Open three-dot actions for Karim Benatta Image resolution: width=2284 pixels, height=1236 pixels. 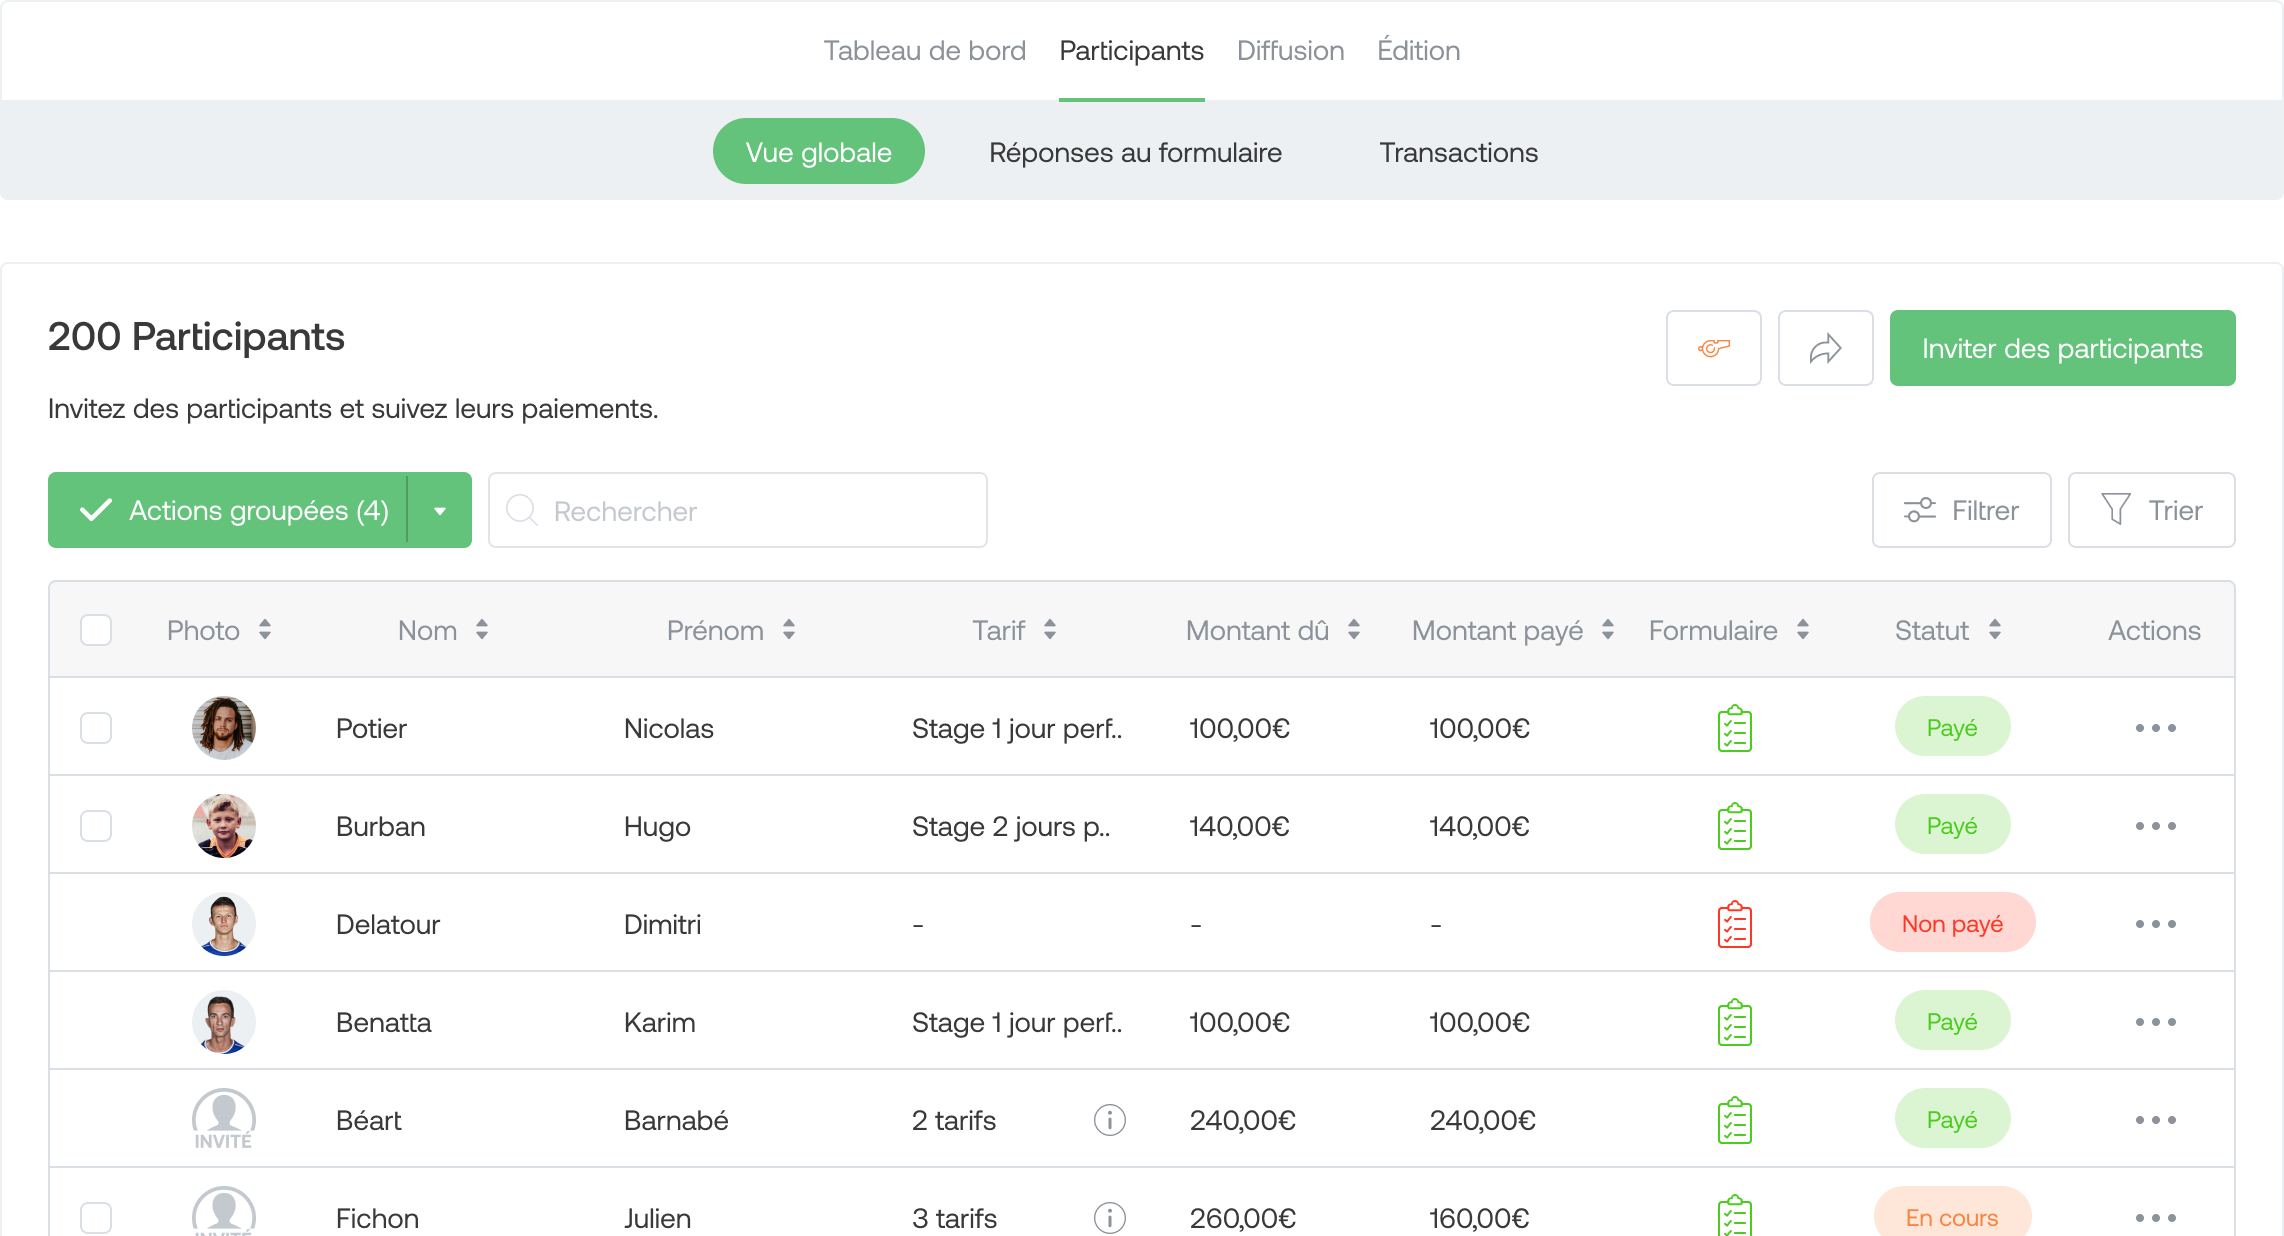pos(2155,1022)
